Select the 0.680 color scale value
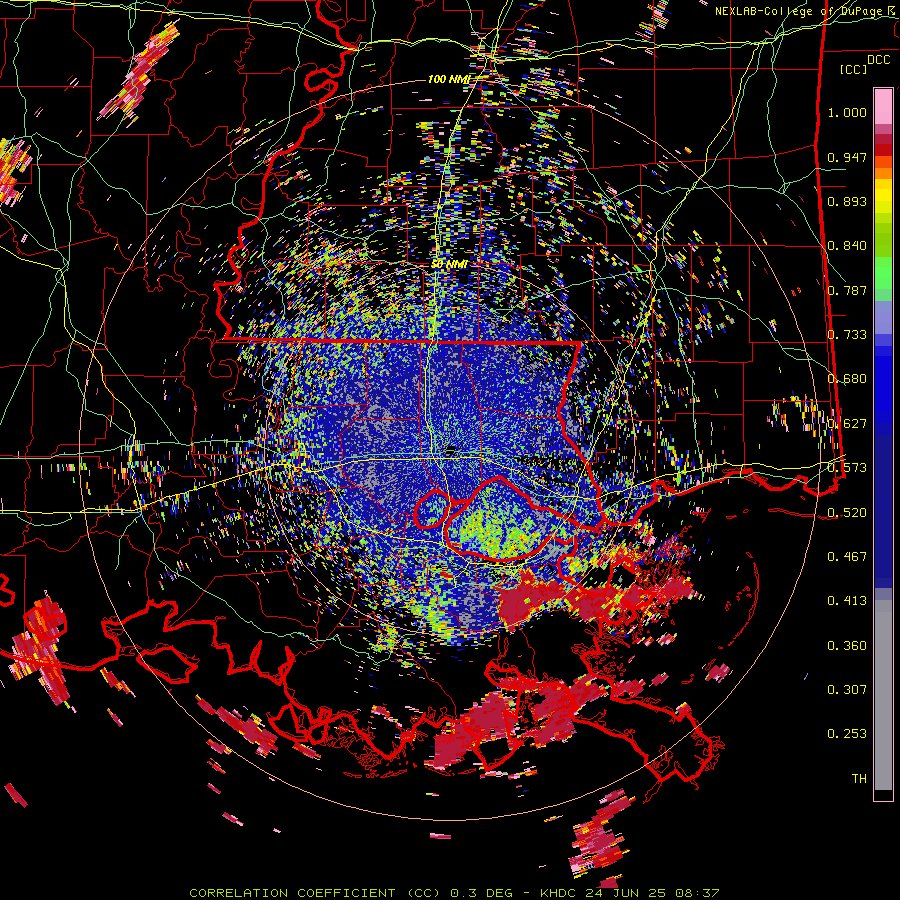The height and width of the screenshot is (900, 900). tap(847, 379)
